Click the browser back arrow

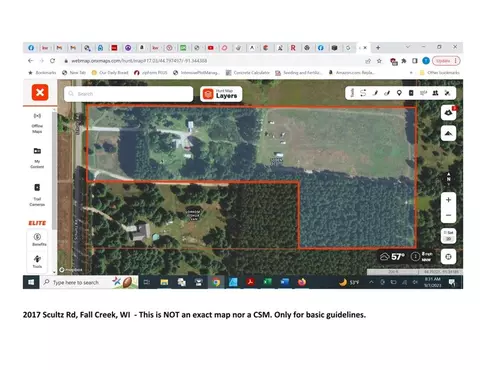31,61
